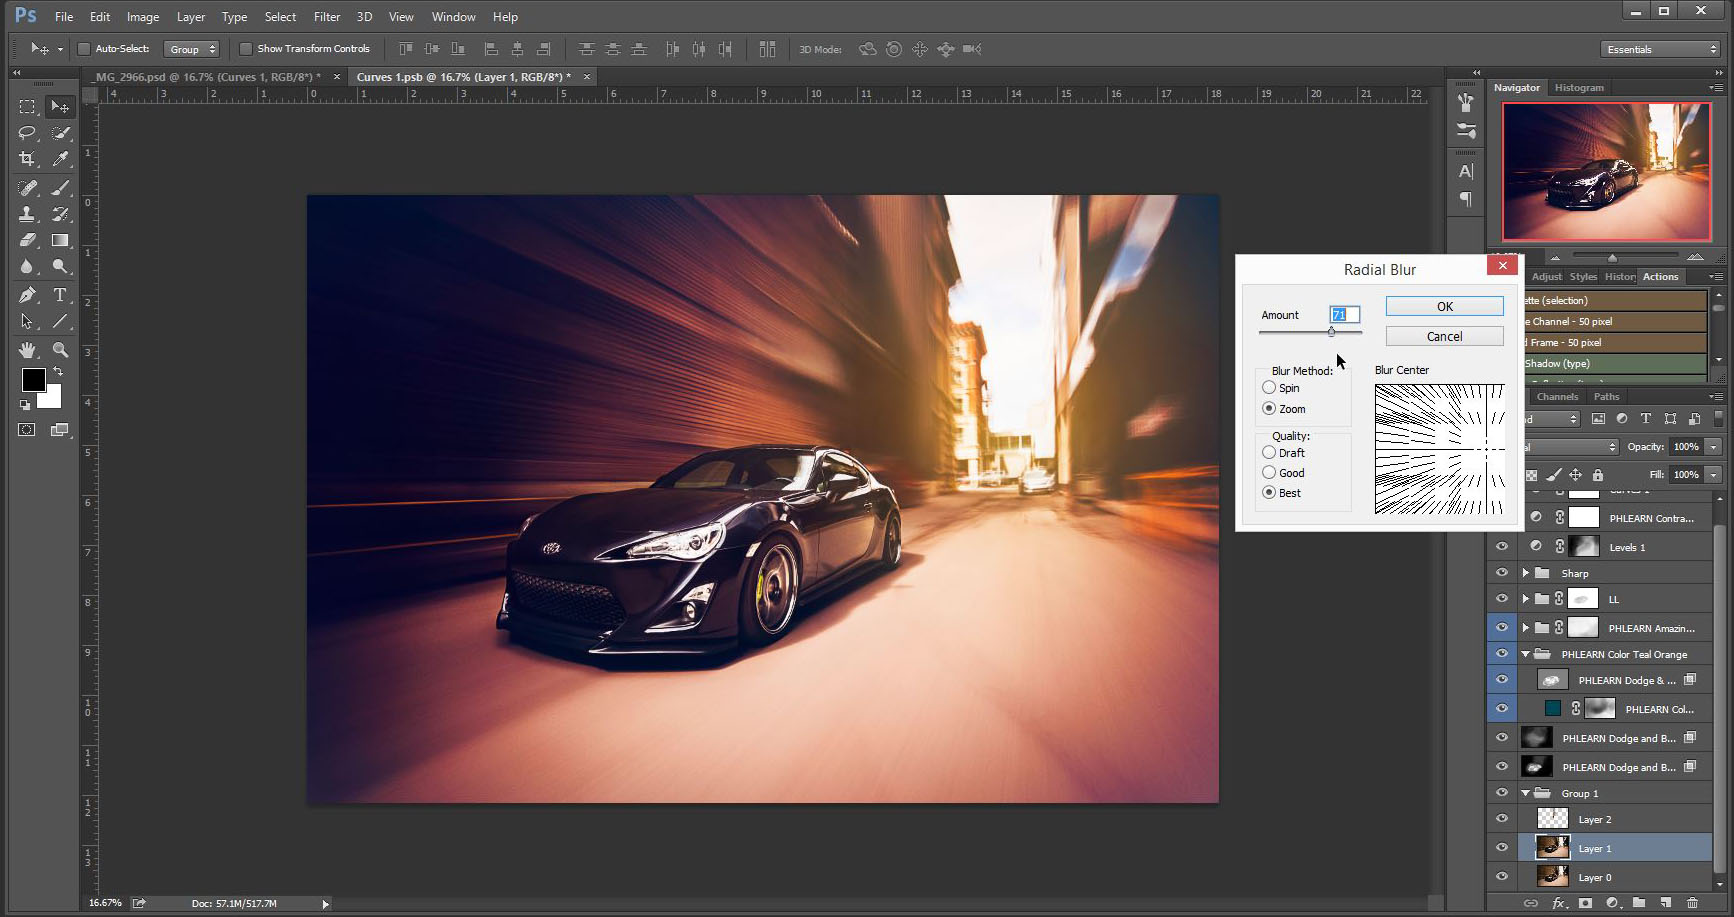Select the Pen tool
This screenshot has width=1734, height=917.
click(27, 295)
